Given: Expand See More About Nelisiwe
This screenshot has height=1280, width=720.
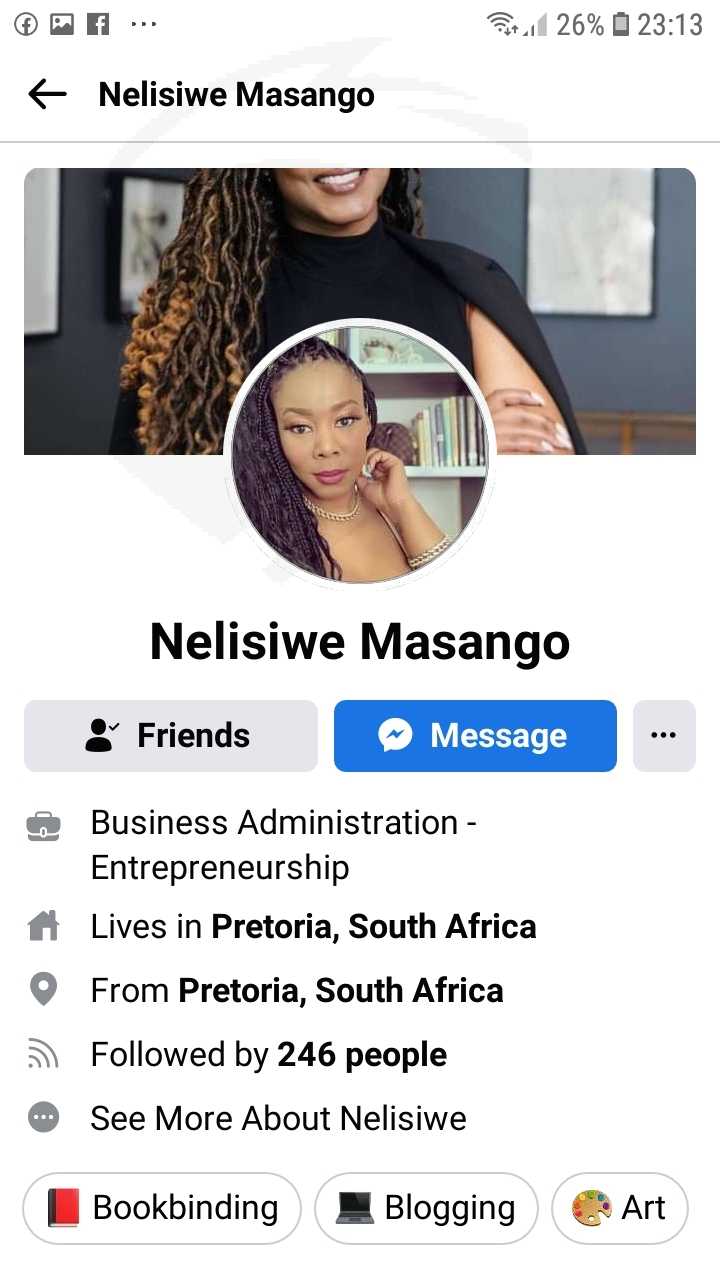Looking at the screenshot, I should click(278, 1118).
